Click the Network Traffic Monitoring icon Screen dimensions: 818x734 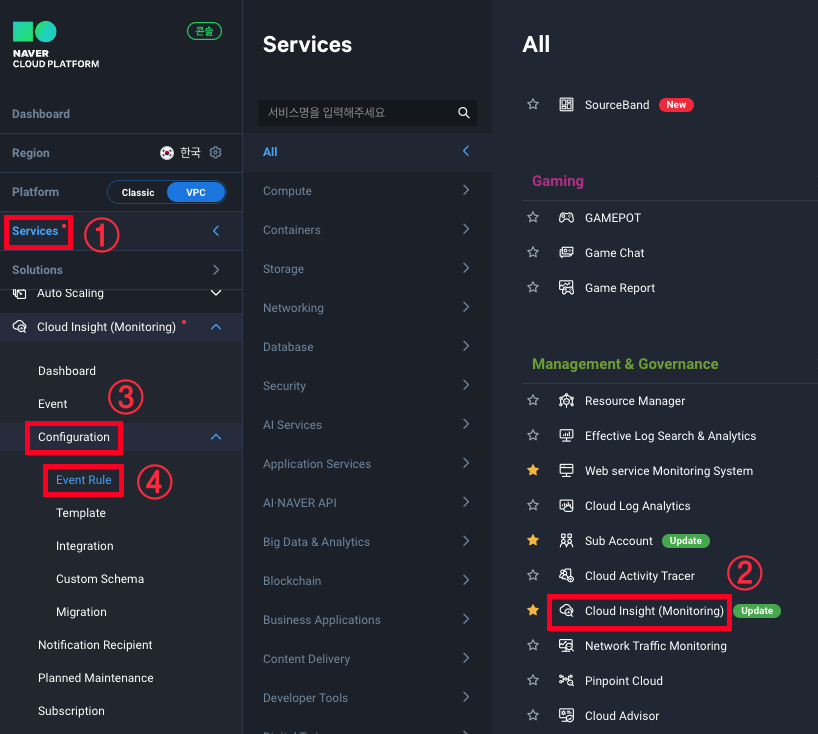(x=566, y=645)
